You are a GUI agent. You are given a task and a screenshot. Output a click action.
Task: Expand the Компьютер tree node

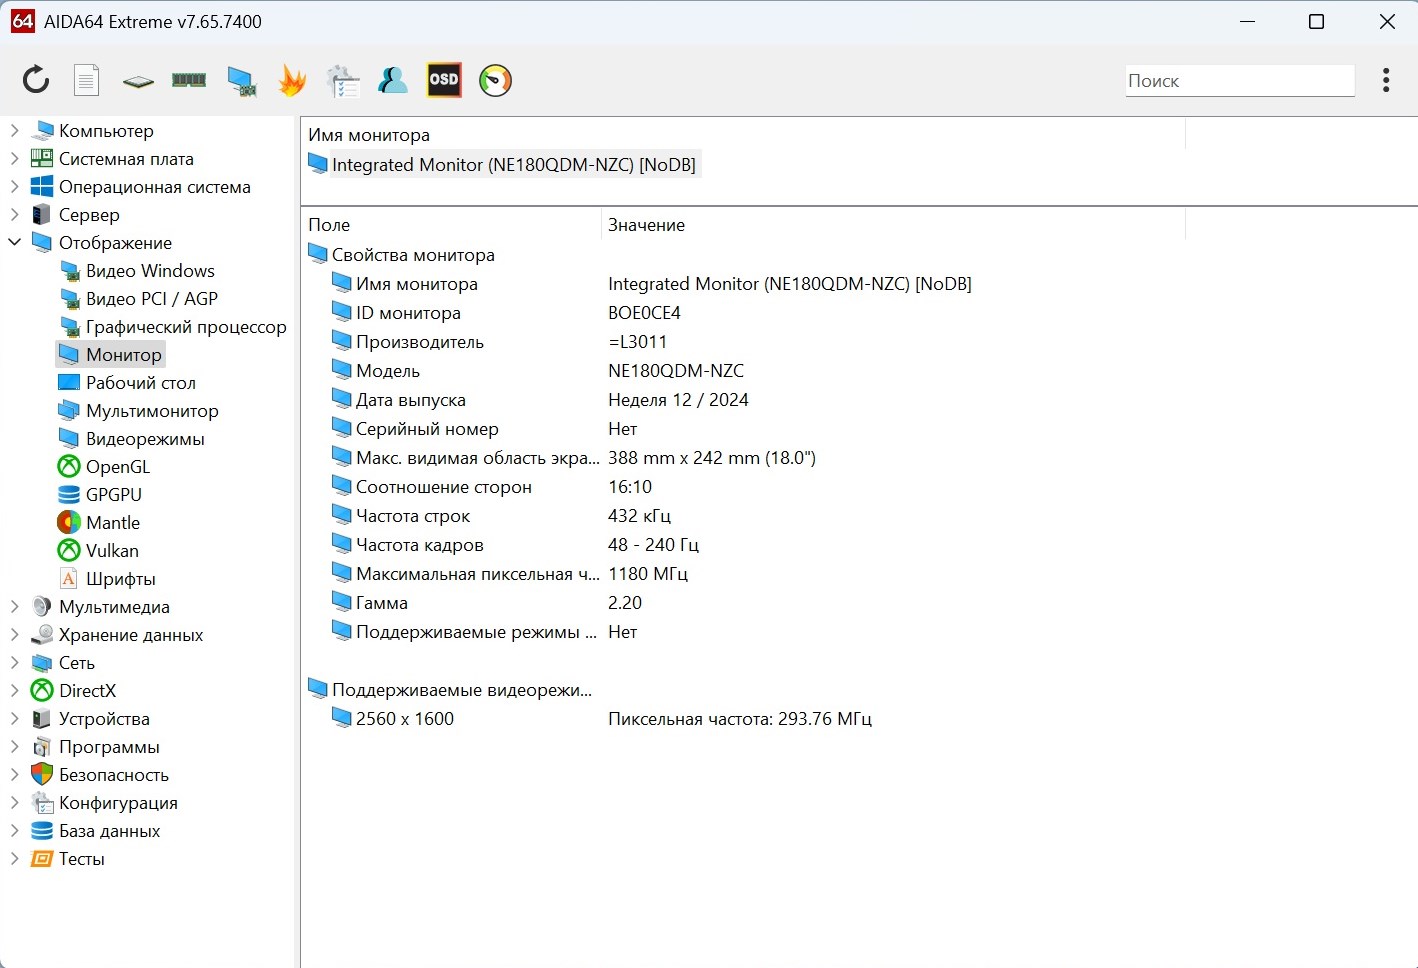click(14, 131)
